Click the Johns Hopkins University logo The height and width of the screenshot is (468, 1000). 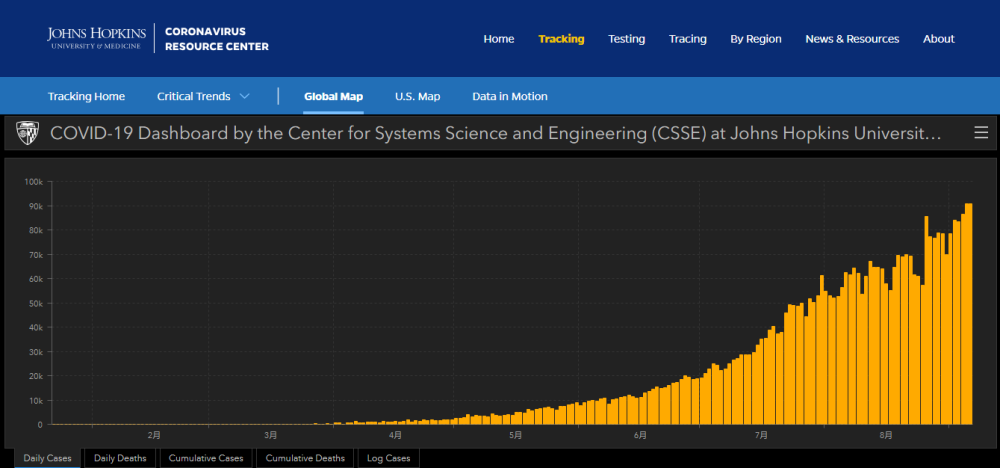(96, 39)
